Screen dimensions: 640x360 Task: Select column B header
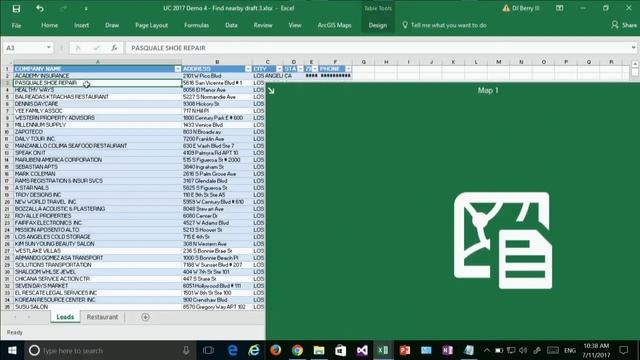point(217,62)
